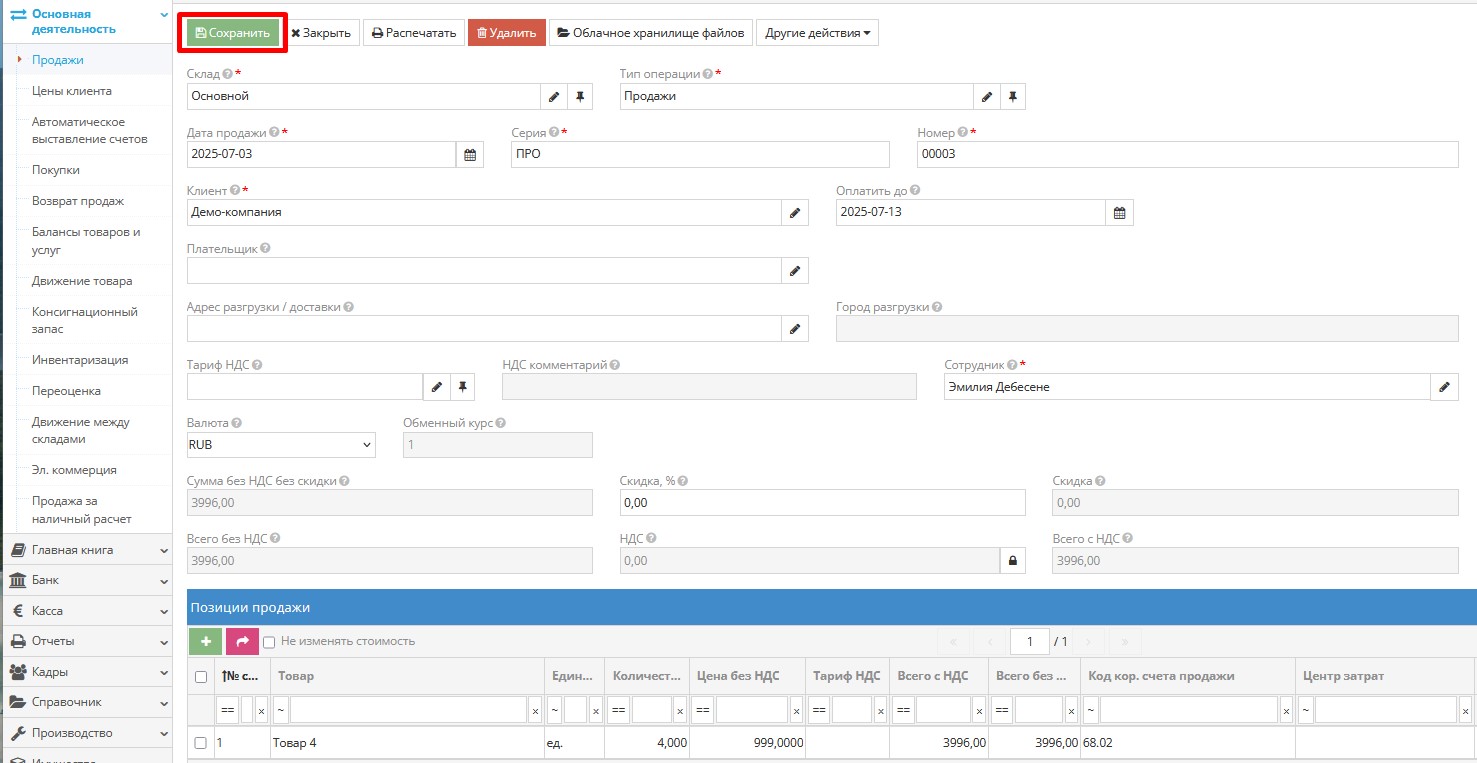Select Инвентаризация in the sidebar menu
The width and height of the screenshot is (1477, 763).
tap(80, 360)
